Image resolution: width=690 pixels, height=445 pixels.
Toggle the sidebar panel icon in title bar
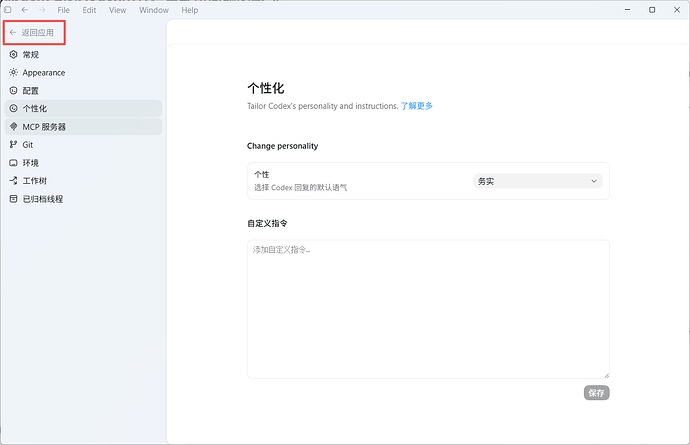coord(8,10)
